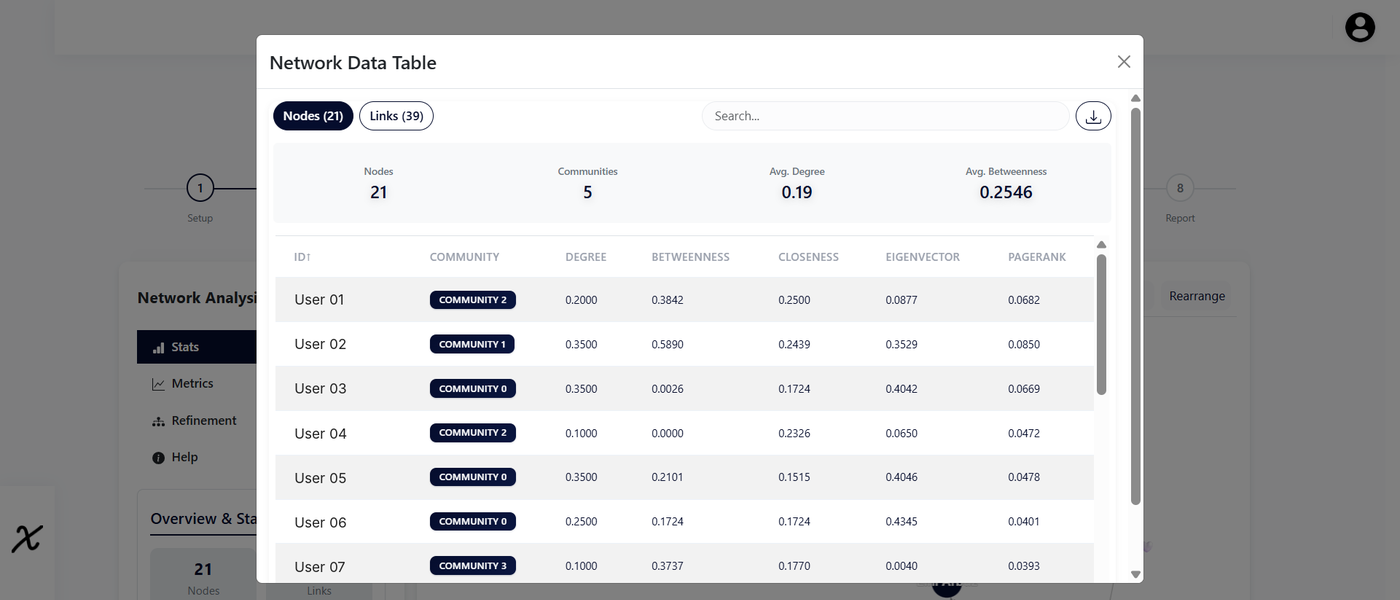Screen dimensions: 1400x600
Task: Select the User 04 row ID
Action: tap(320, 433)
